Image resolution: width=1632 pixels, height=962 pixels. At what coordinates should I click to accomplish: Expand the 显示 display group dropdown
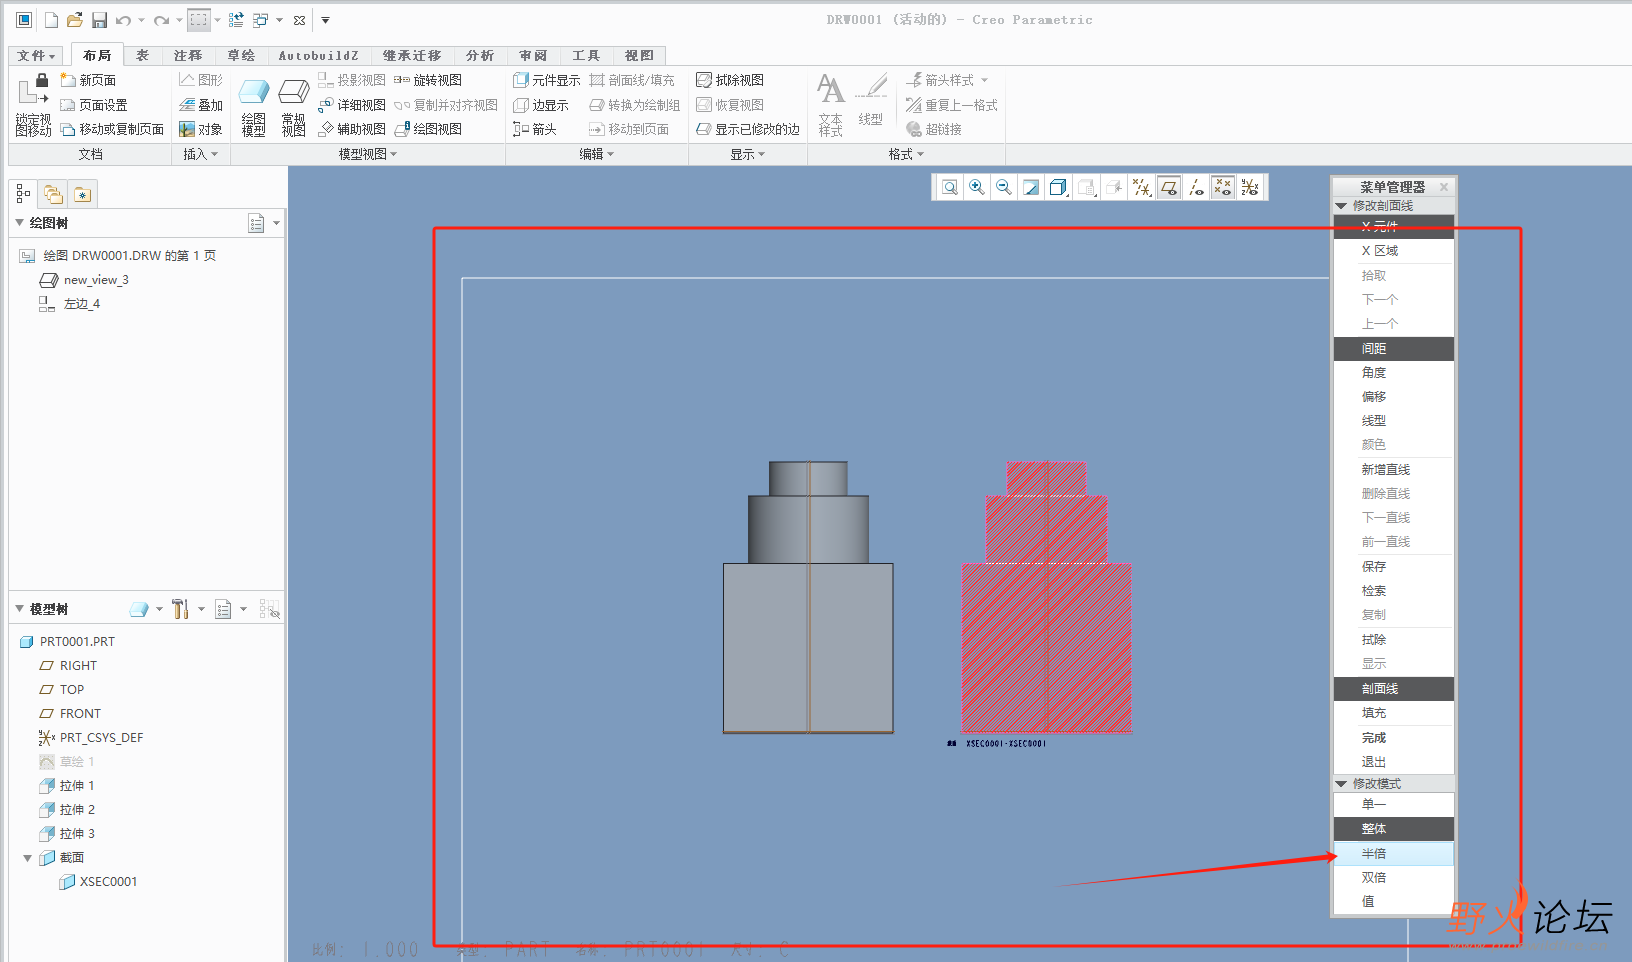tap(747, 154)
